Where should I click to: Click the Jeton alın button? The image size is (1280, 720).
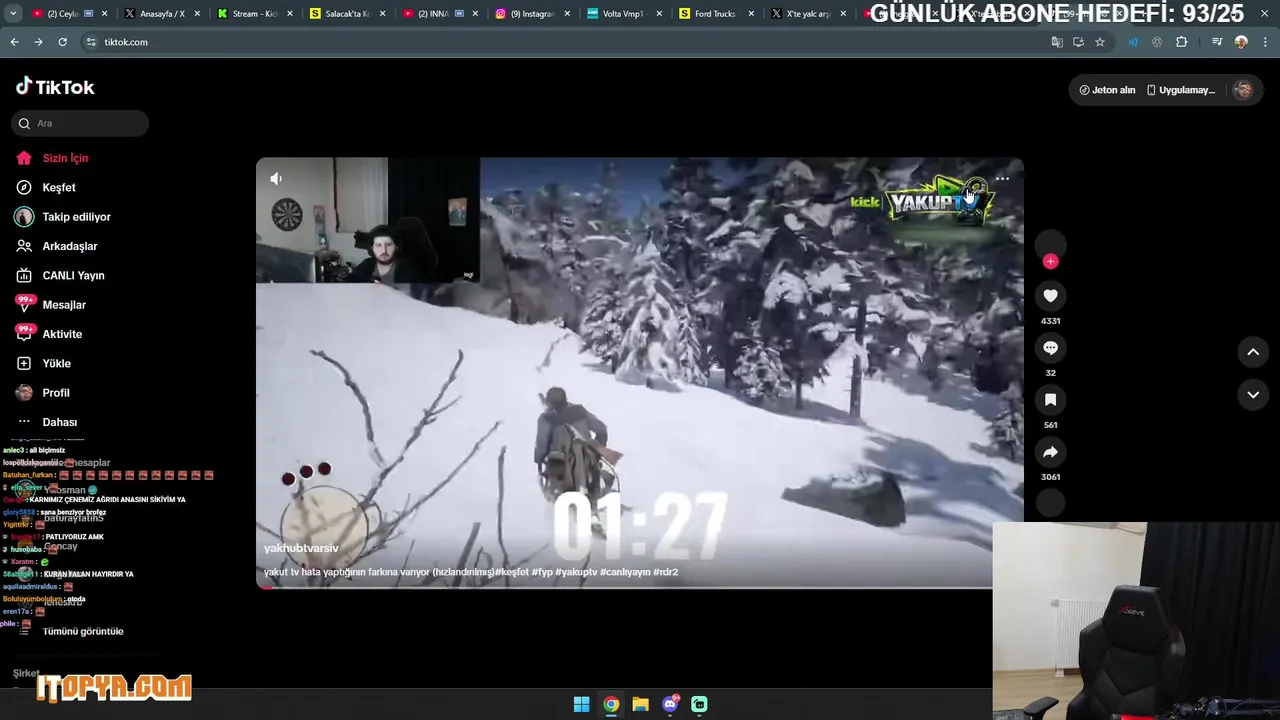point(1107,90)
